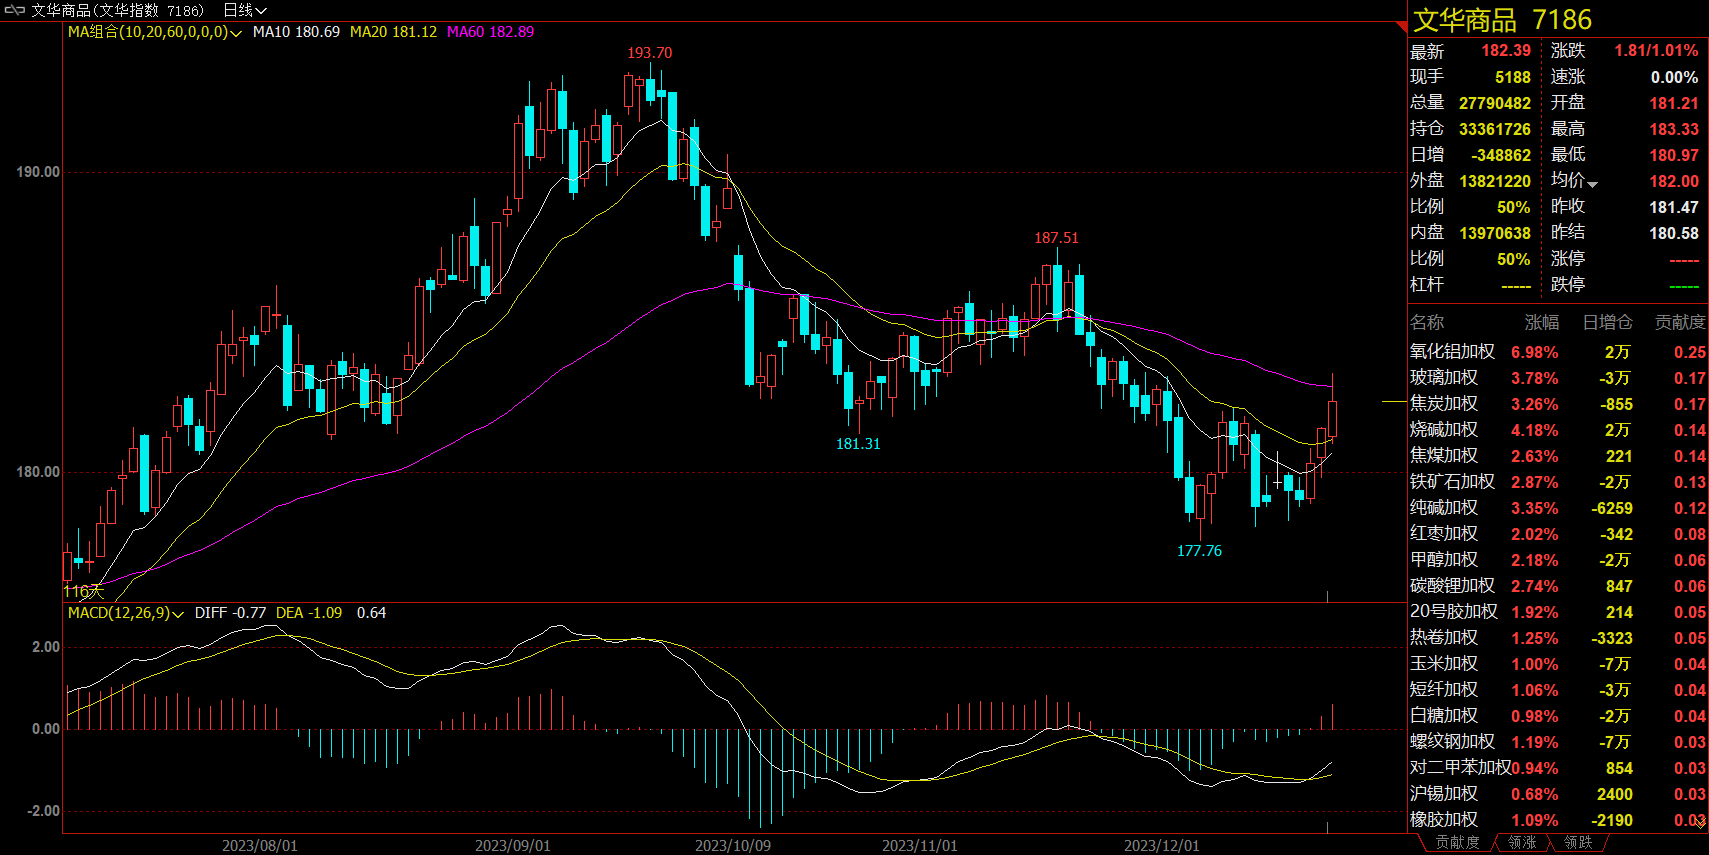Screen dimensions: 1709x855
Task: Select the 氧化铝加权 row
Action: pyautogui.click(x=1558, y=352)
